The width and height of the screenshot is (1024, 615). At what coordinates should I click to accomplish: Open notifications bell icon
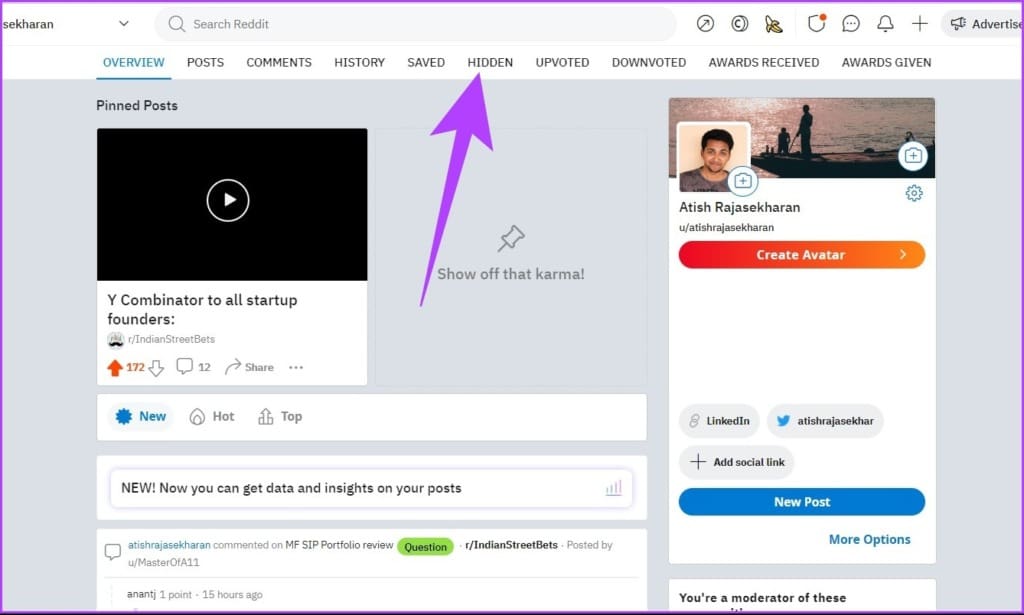[x=885, y=24]
